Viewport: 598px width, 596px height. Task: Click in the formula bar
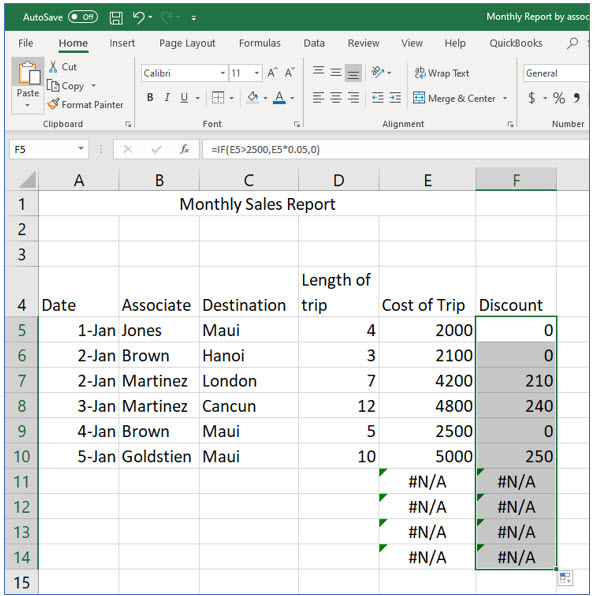tap(396, 149)
